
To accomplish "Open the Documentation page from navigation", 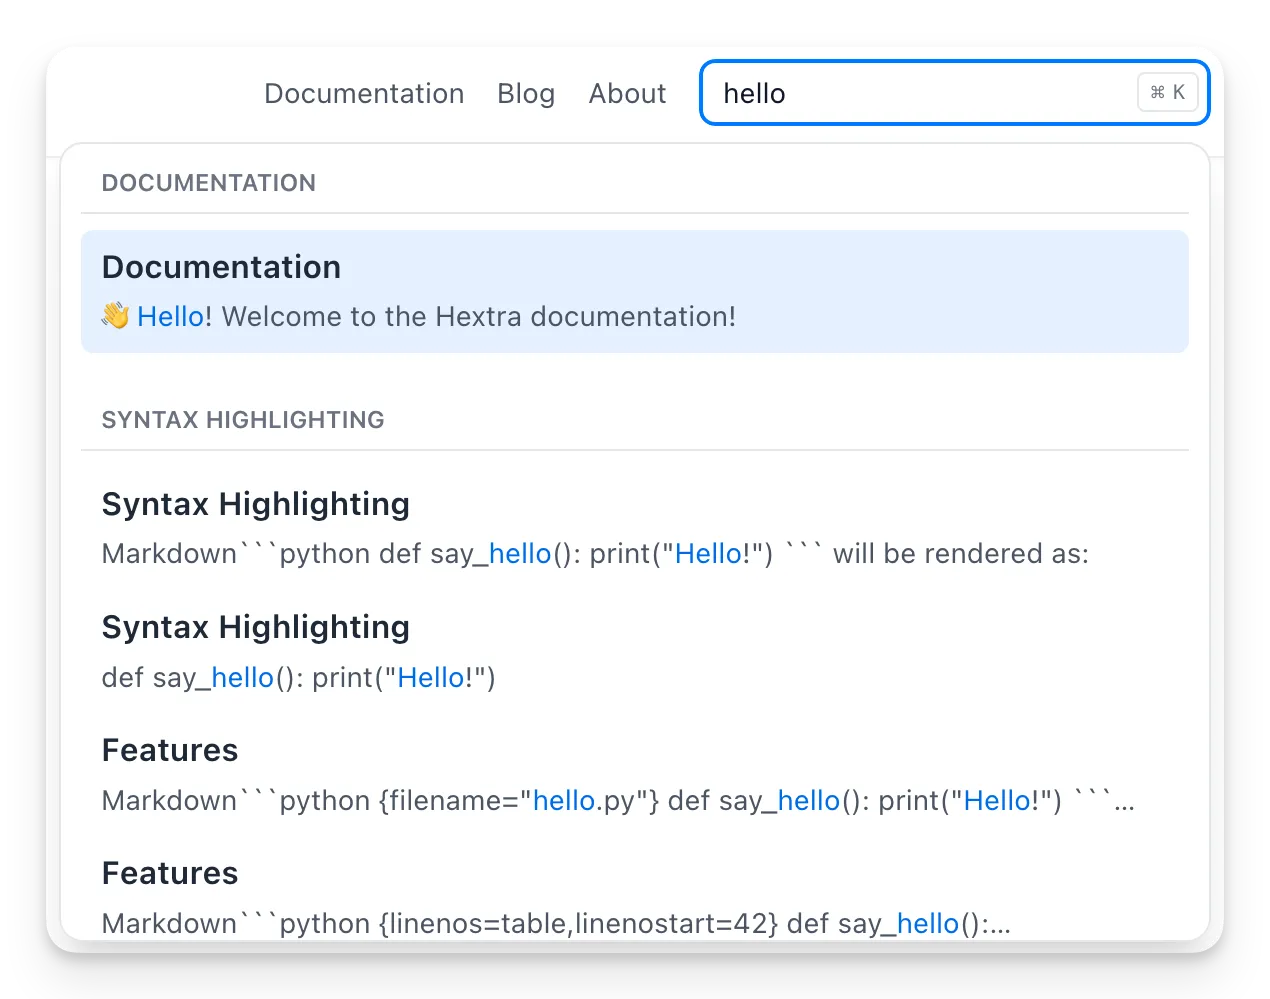I will click(364, 93).
